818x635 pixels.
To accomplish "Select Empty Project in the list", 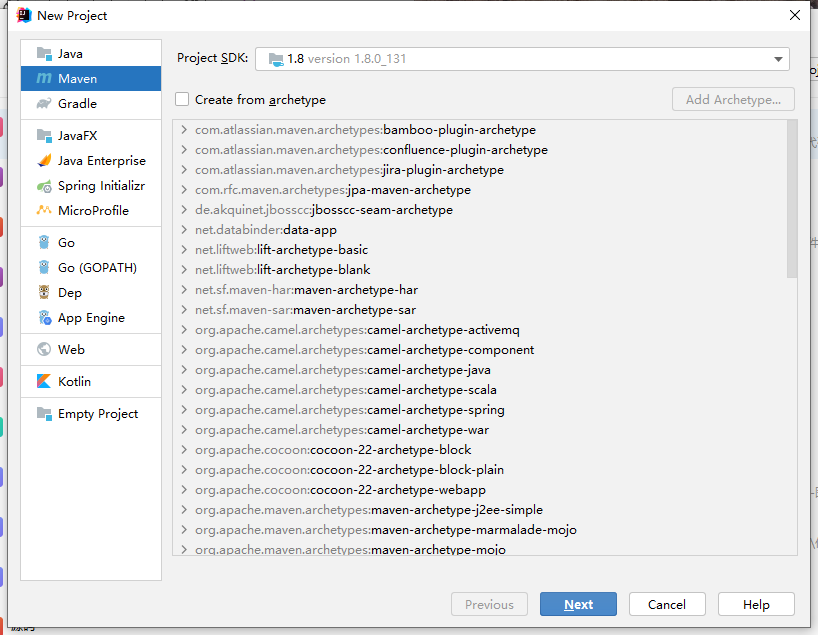I will coord(97,414).
